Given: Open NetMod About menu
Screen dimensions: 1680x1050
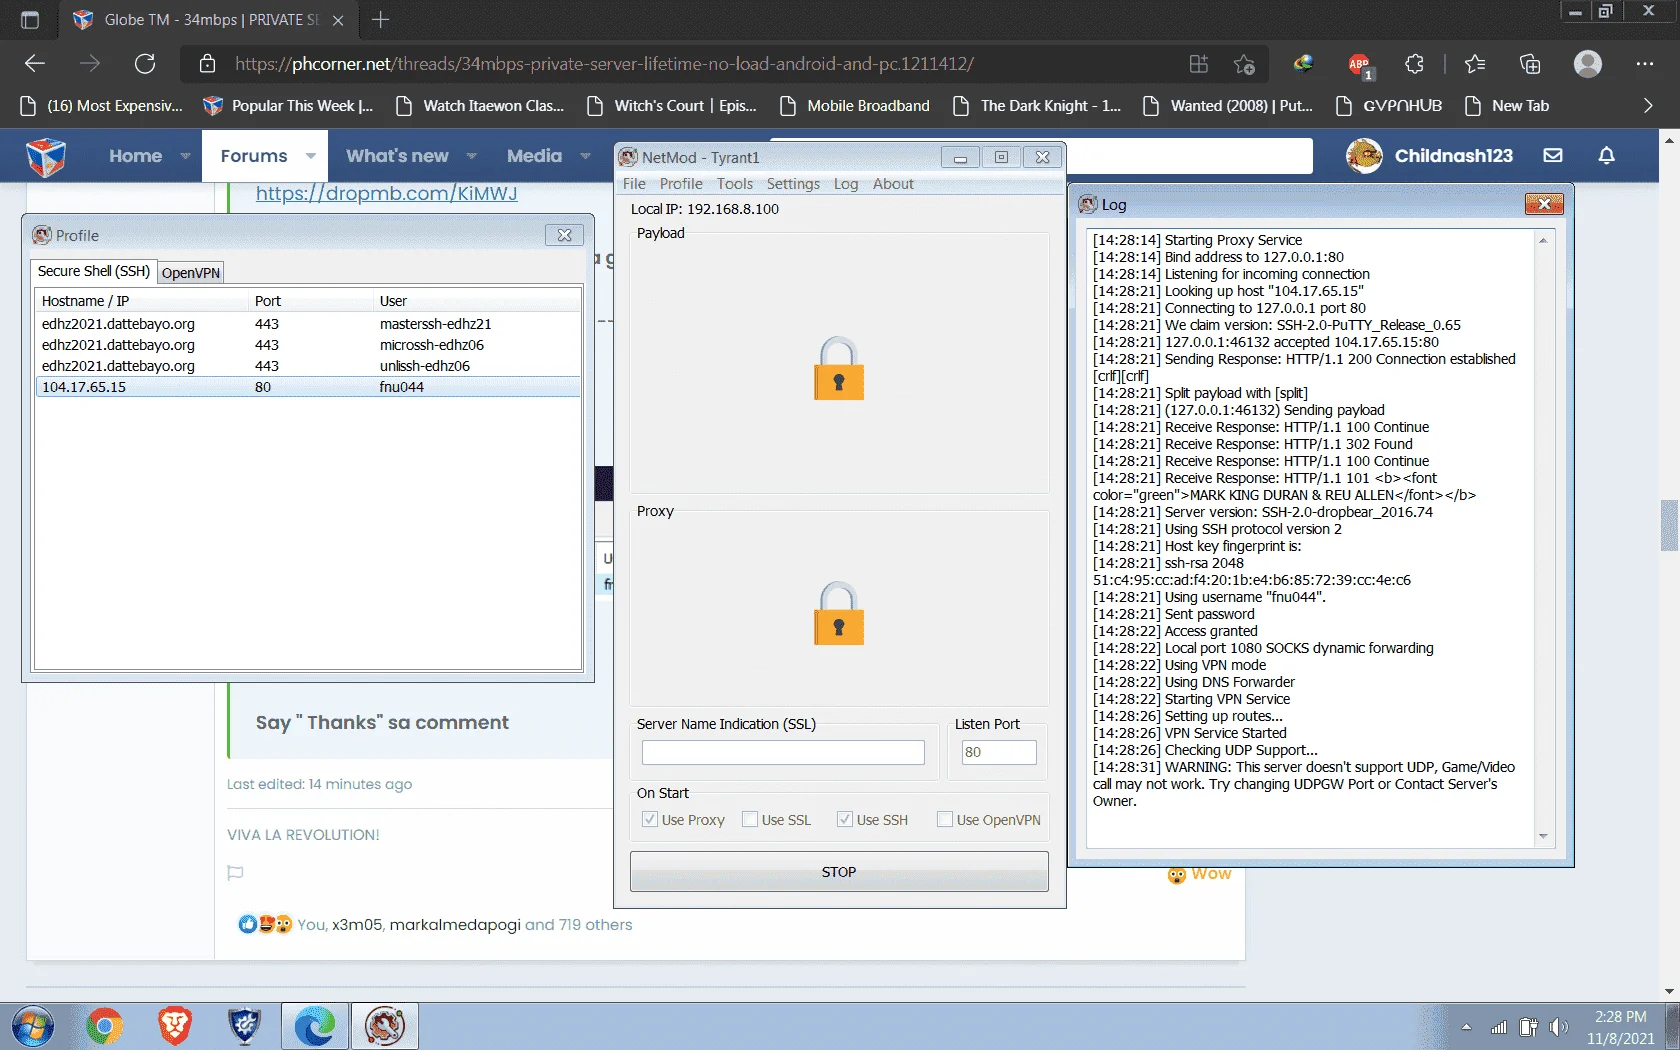Looking at the screenshot, I should click(x=893, y=184).
